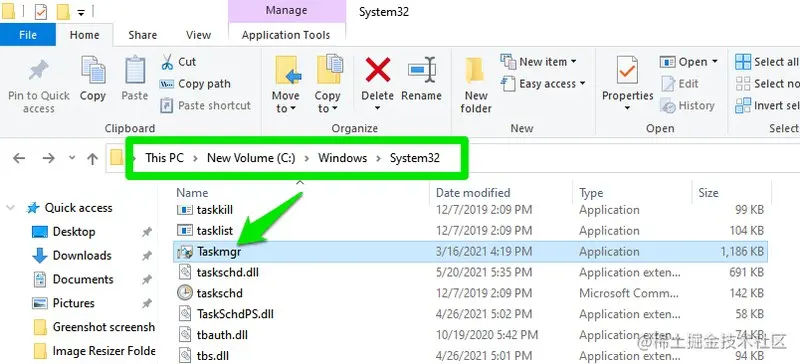Click the Properties checkmark icon
Screen dimensions: 800x364
click(x=627, y=70)
